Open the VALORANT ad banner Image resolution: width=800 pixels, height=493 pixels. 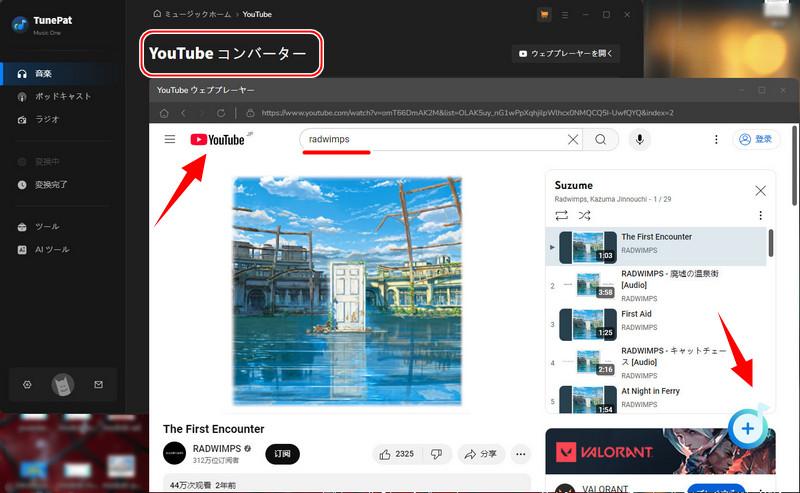pos(660,452)
